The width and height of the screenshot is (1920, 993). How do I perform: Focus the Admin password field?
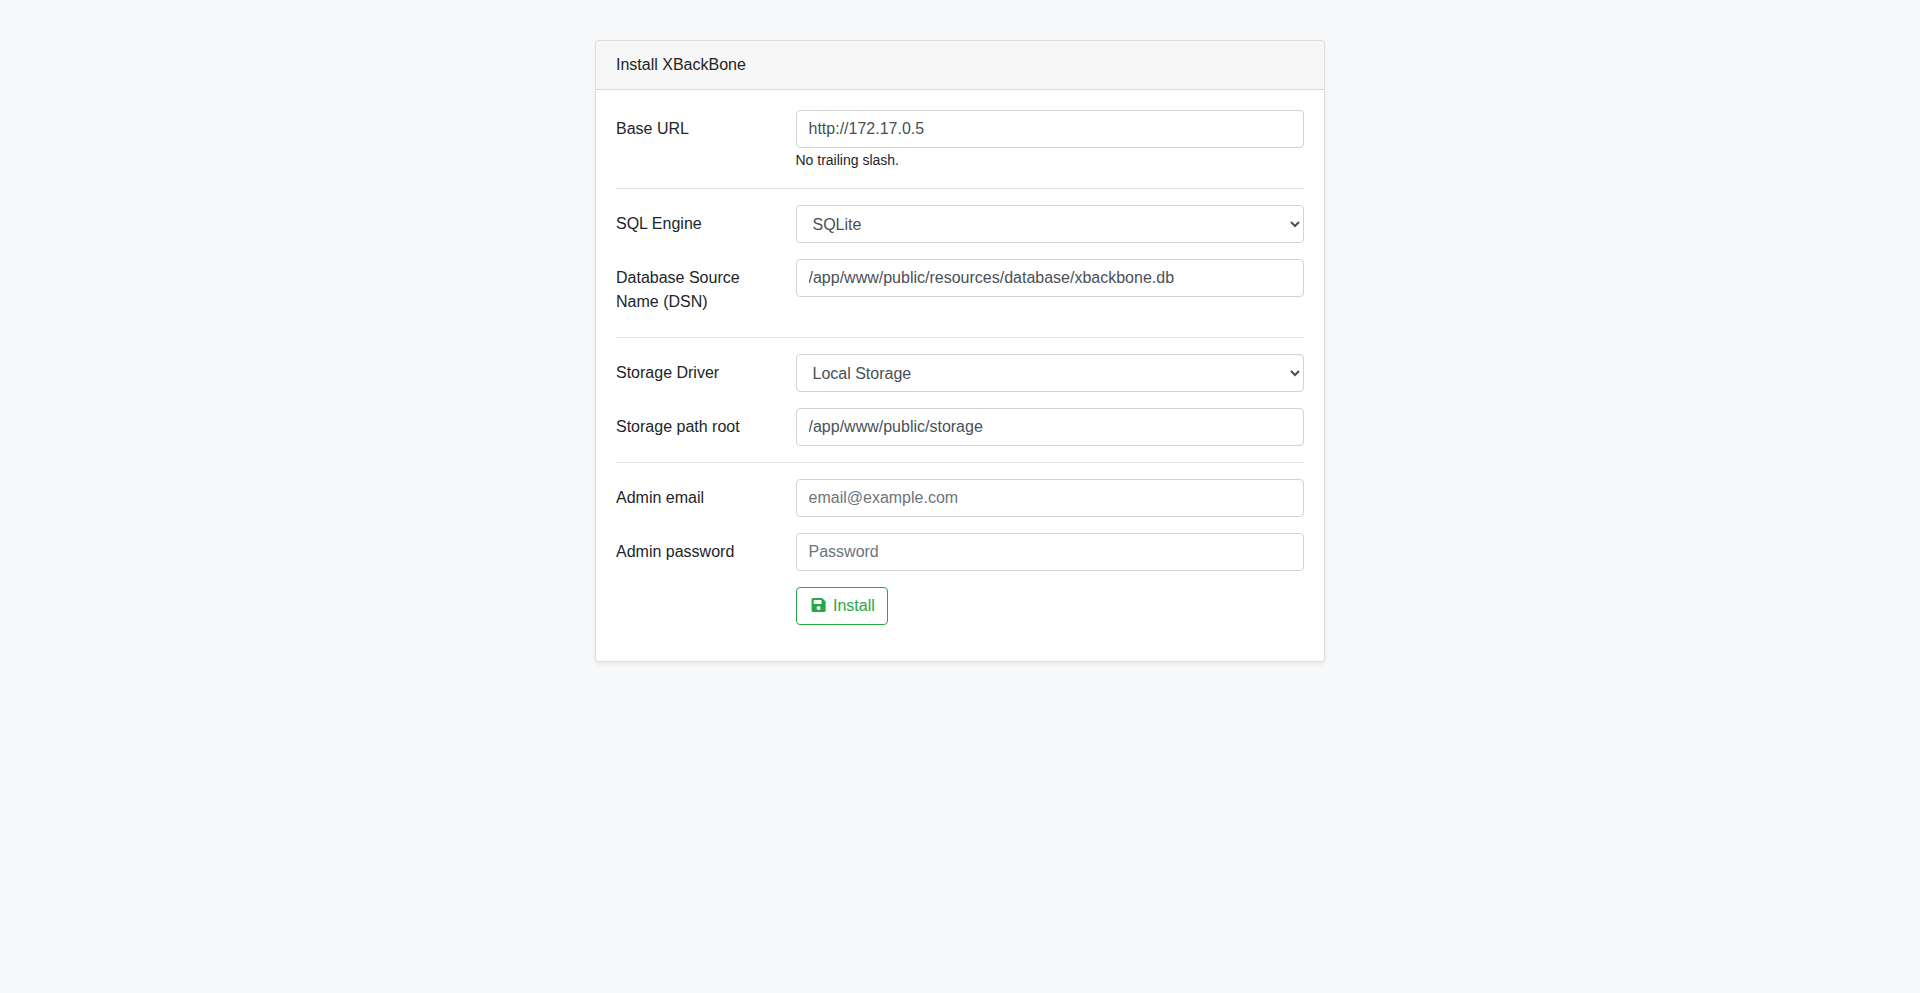tap(1048, 552)
